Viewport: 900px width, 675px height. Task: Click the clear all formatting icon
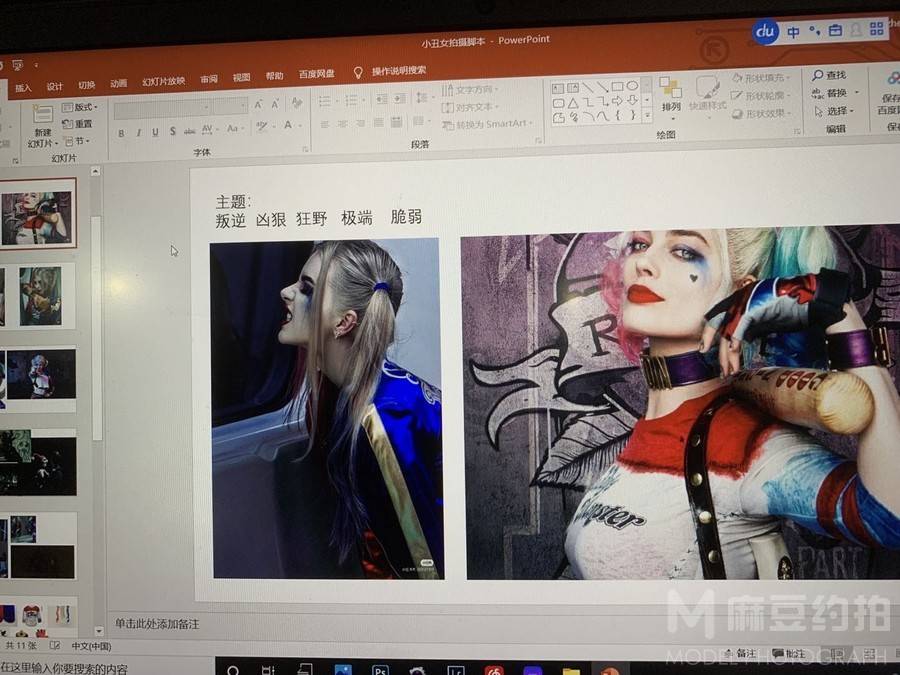point(297,103)
